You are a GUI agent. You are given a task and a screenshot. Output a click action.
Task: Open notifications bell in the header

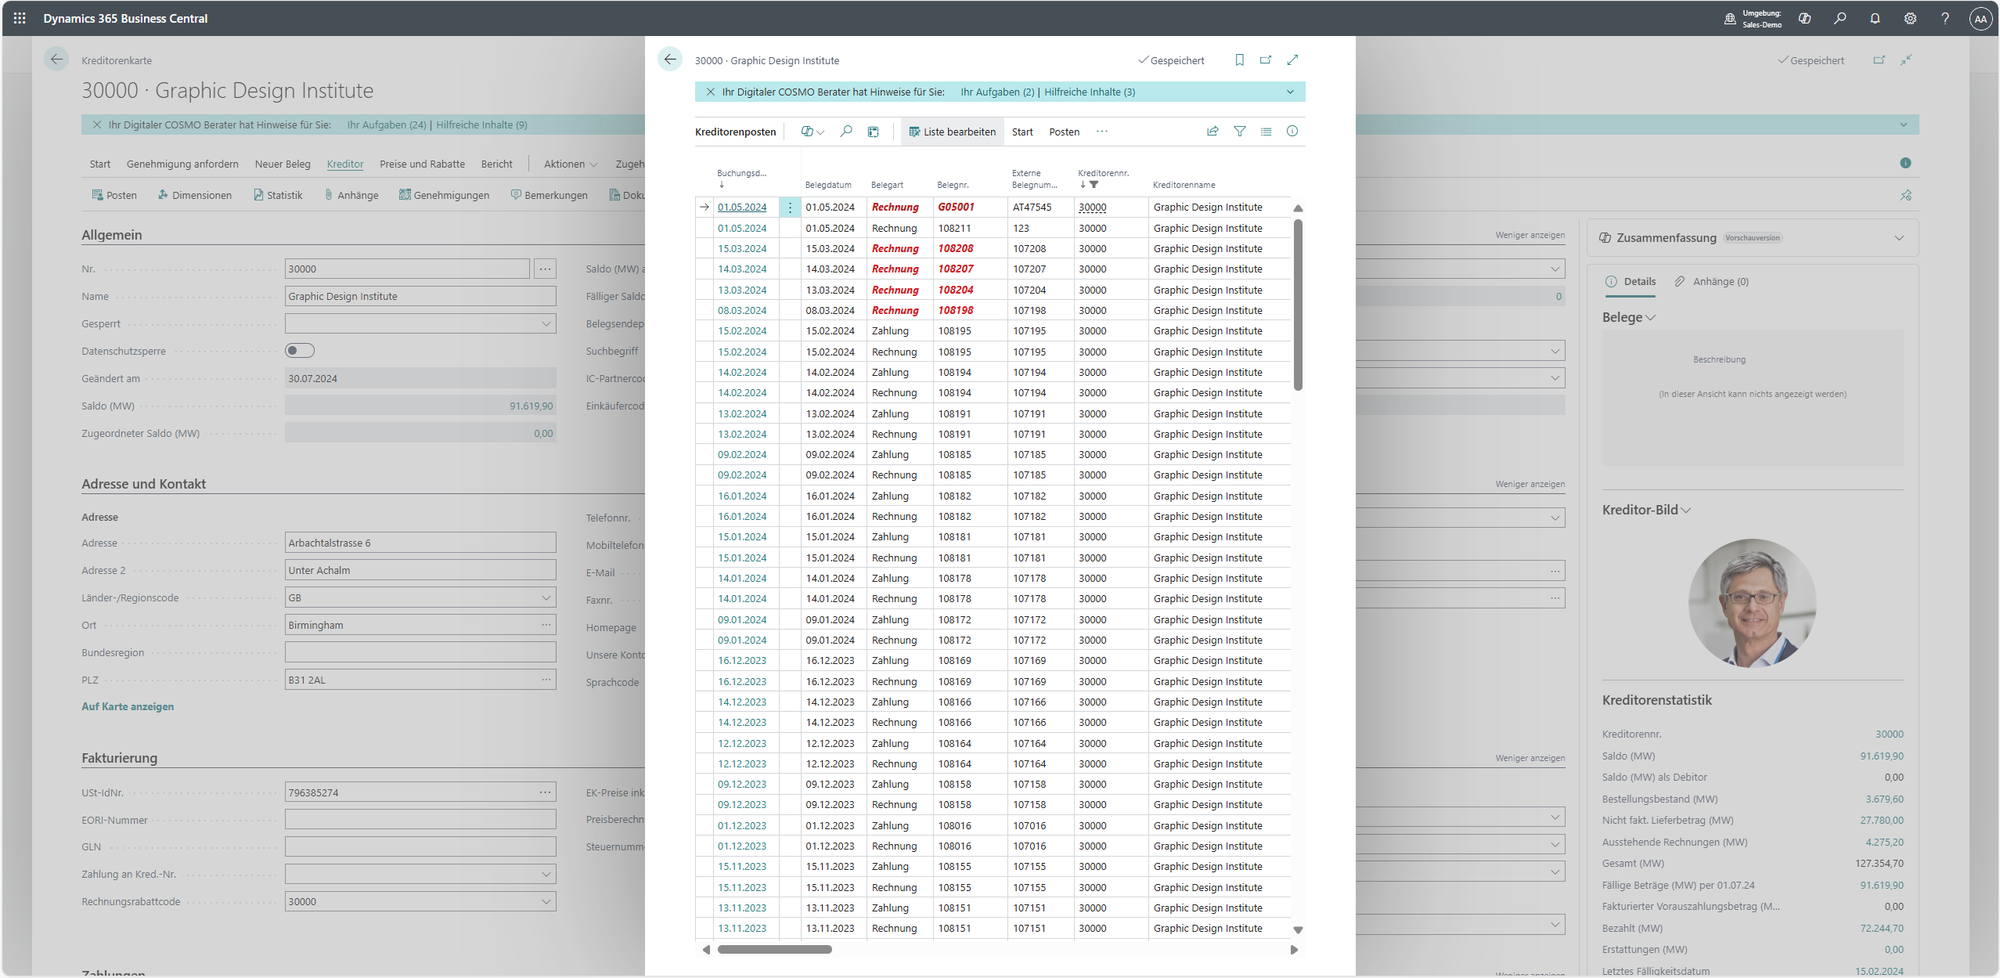point(1874,18)
